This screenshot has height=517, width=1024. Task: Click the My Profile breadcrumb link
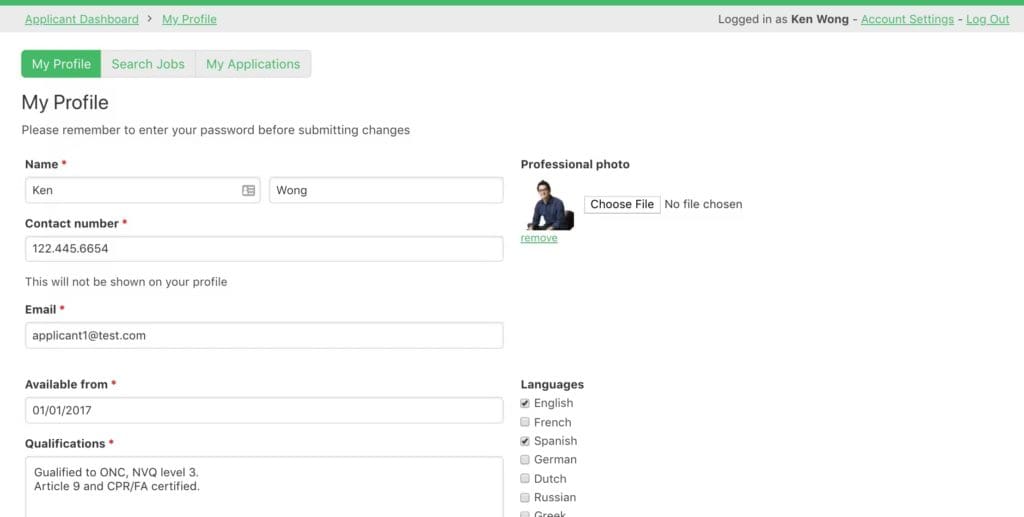(189, 19)
